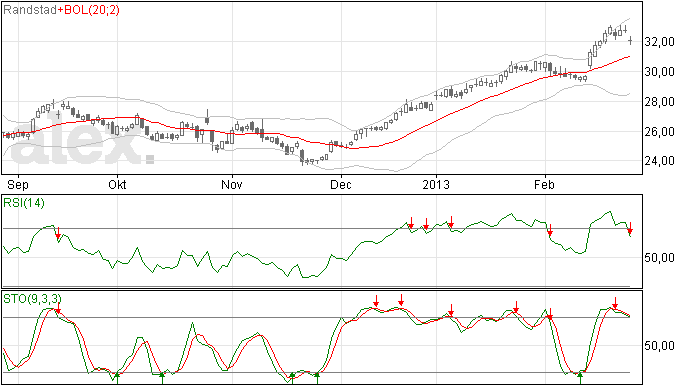Click the Sep month label
This screenshot has width=690, height=387.
coord(18,184)
